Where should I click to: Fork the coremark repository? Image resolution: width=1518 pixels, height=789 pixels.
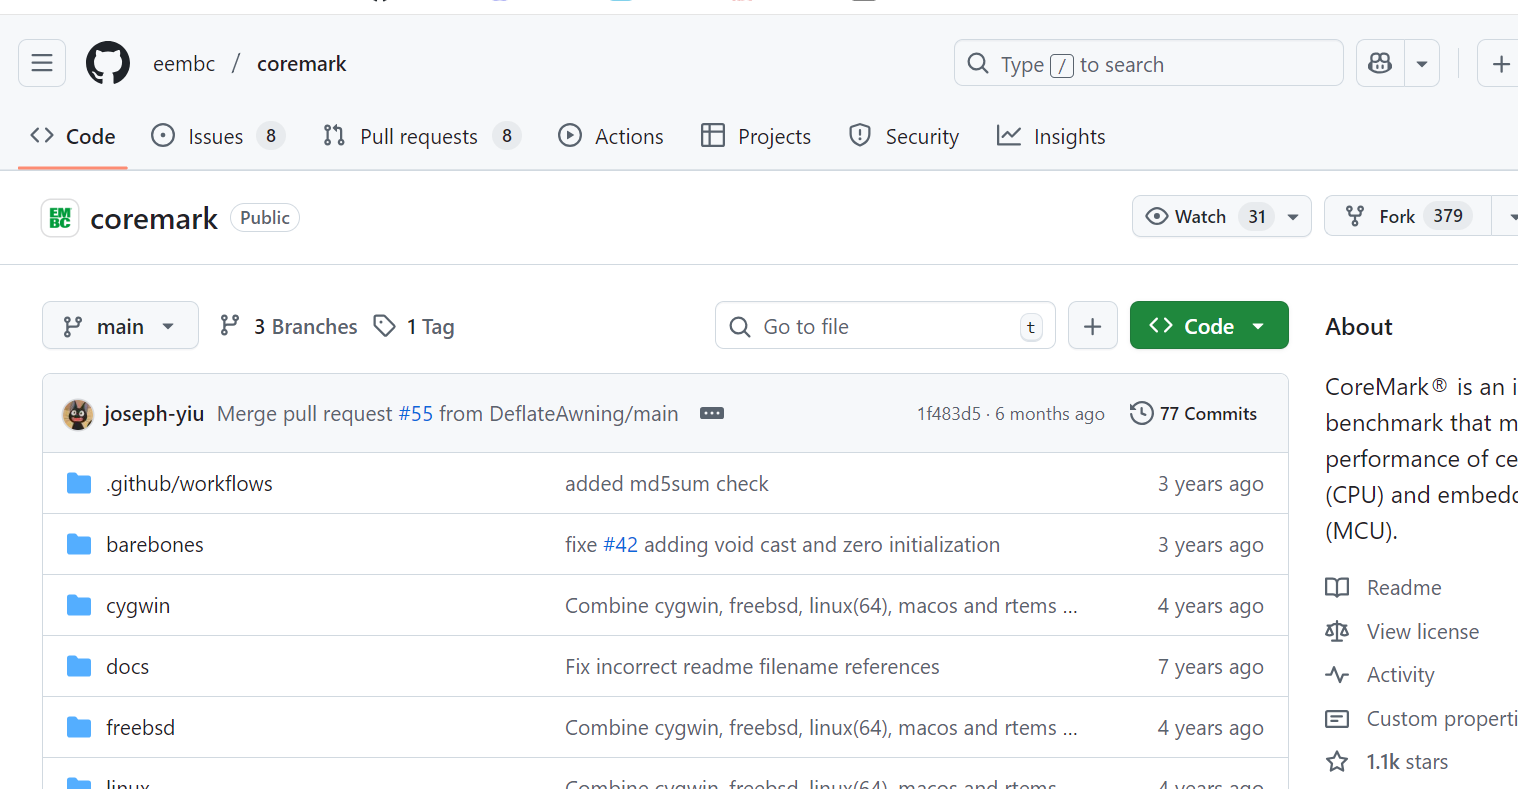pos(1408,216)
